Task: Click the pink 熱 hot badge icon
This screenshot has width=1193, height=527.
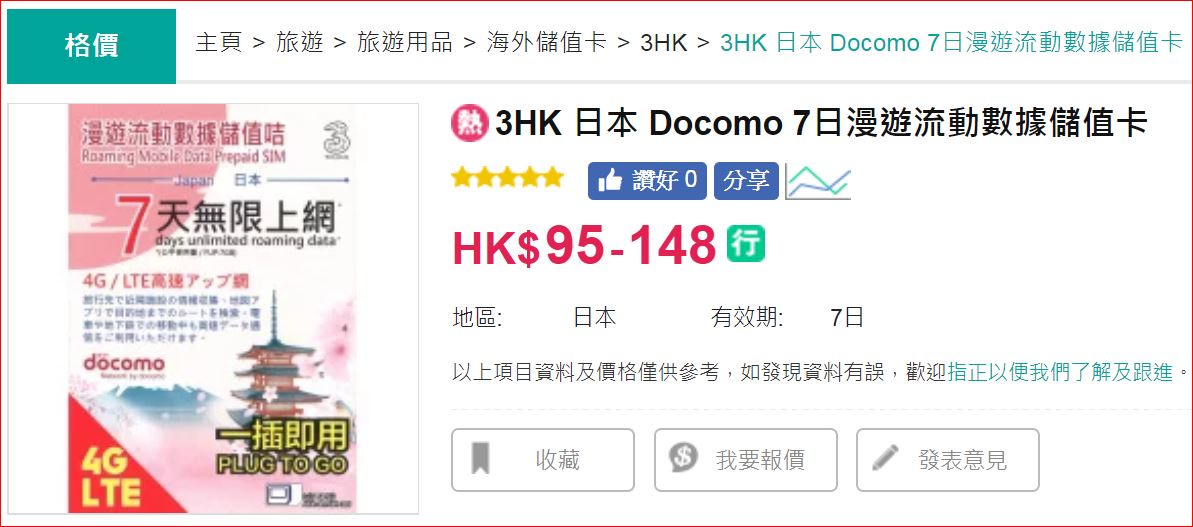Action: click(x=469, y=123)
